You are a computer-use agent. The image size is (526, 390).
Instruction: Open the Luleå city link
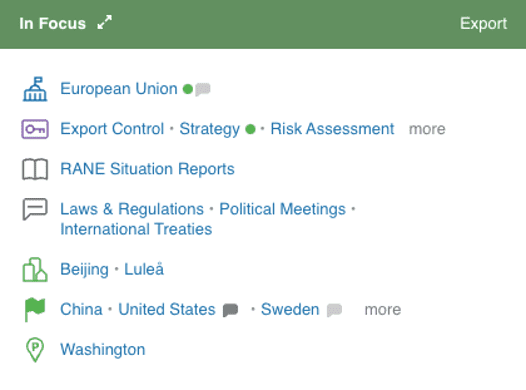pyautogui.click(x=144, y=269)
